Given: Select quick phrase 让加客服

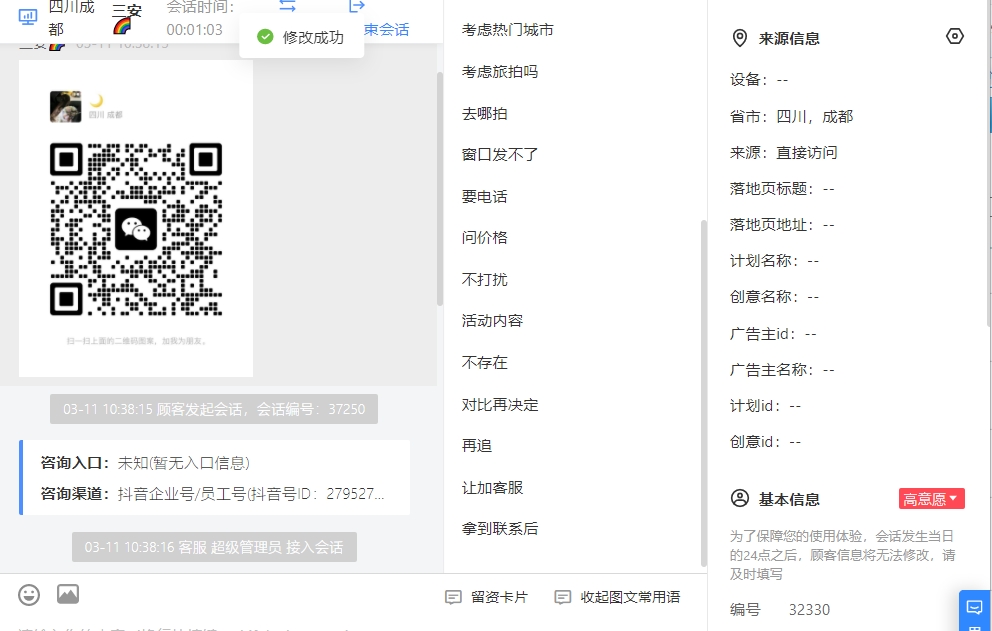Looking at the screenshot, I should [492, 487].
